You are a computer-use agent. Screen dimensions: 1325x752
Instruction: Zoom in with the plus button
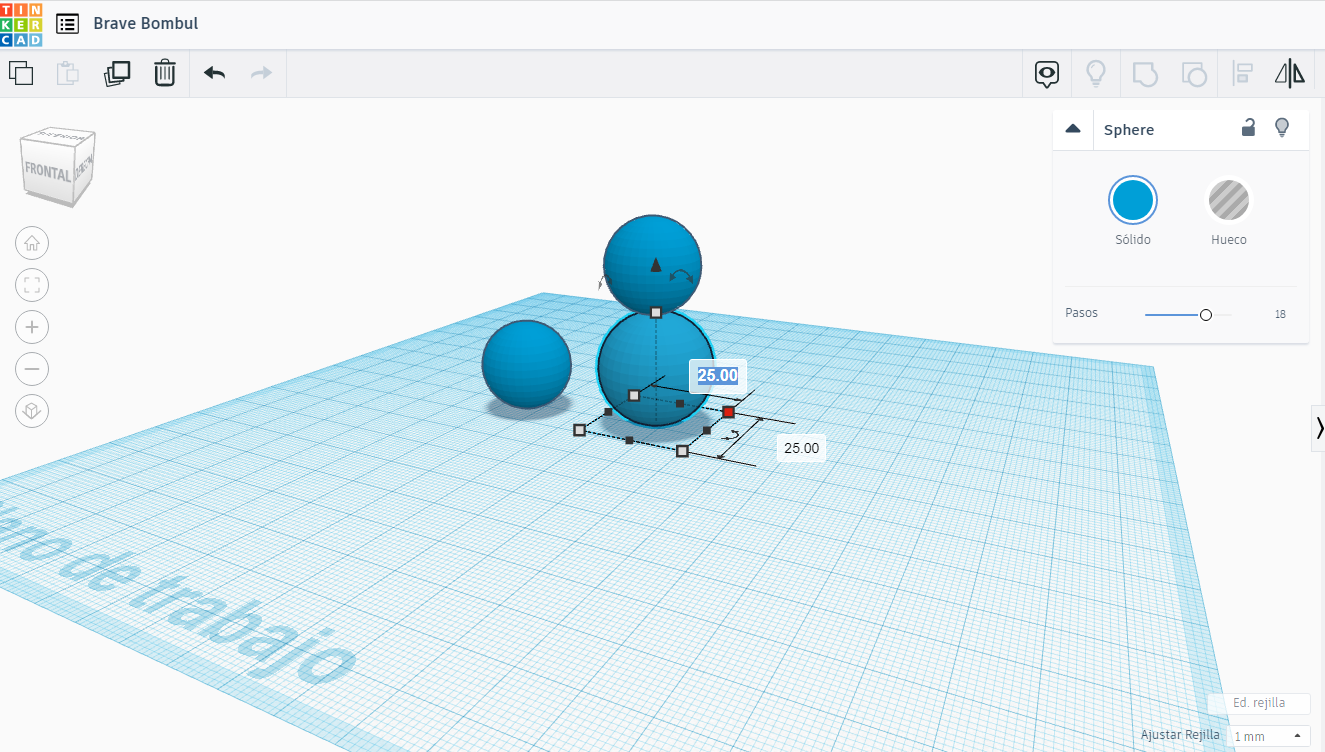point(32,327)
